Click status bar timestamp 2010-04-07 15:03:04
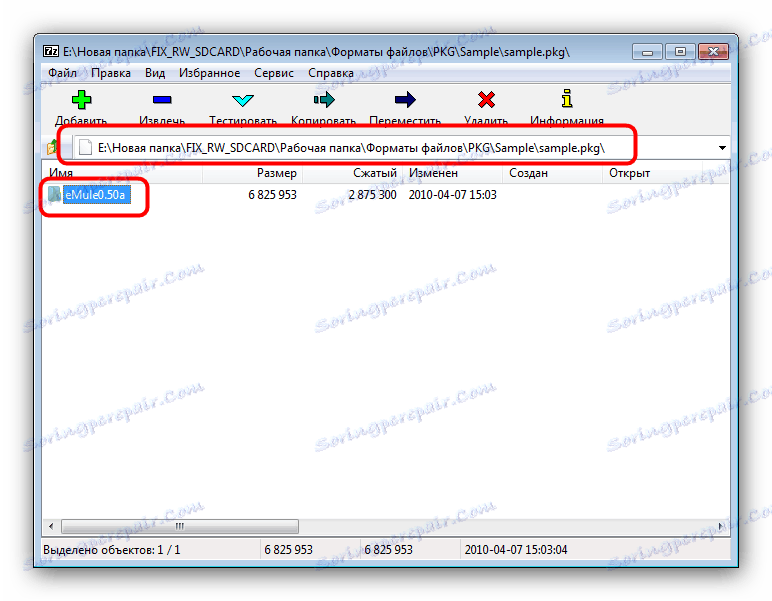772x601 pixels. (515, 549)
